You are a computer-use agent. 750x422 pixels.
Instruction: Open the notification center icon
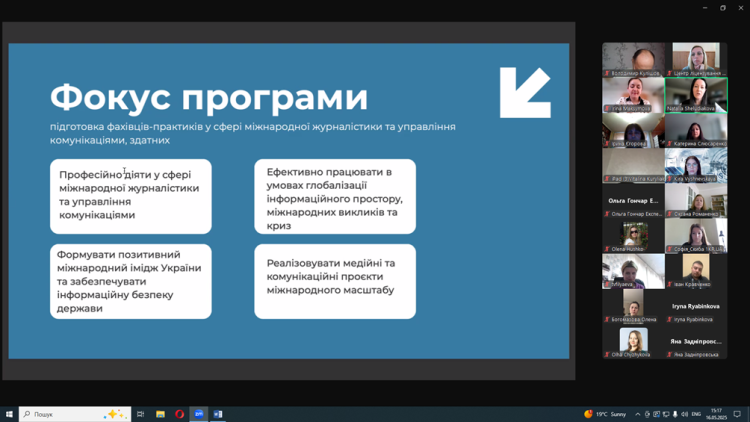(x=738, y=414)
